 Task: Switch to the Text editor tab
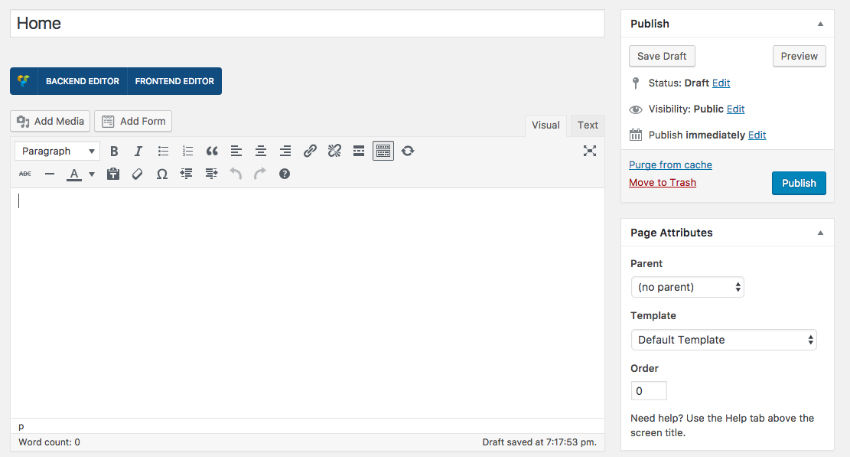[x=588, y=125]
